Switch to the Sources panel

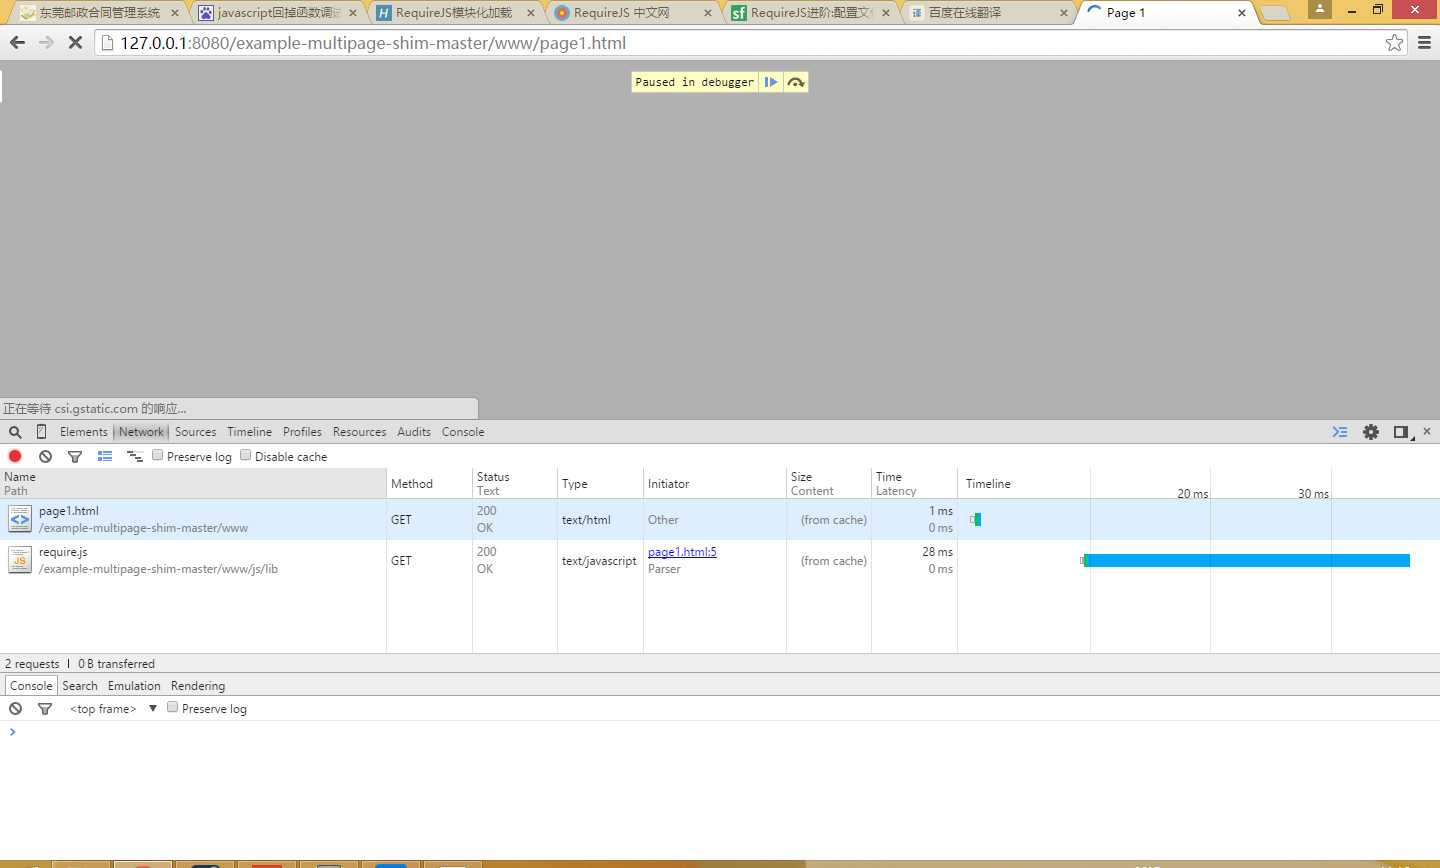(196, 432)
